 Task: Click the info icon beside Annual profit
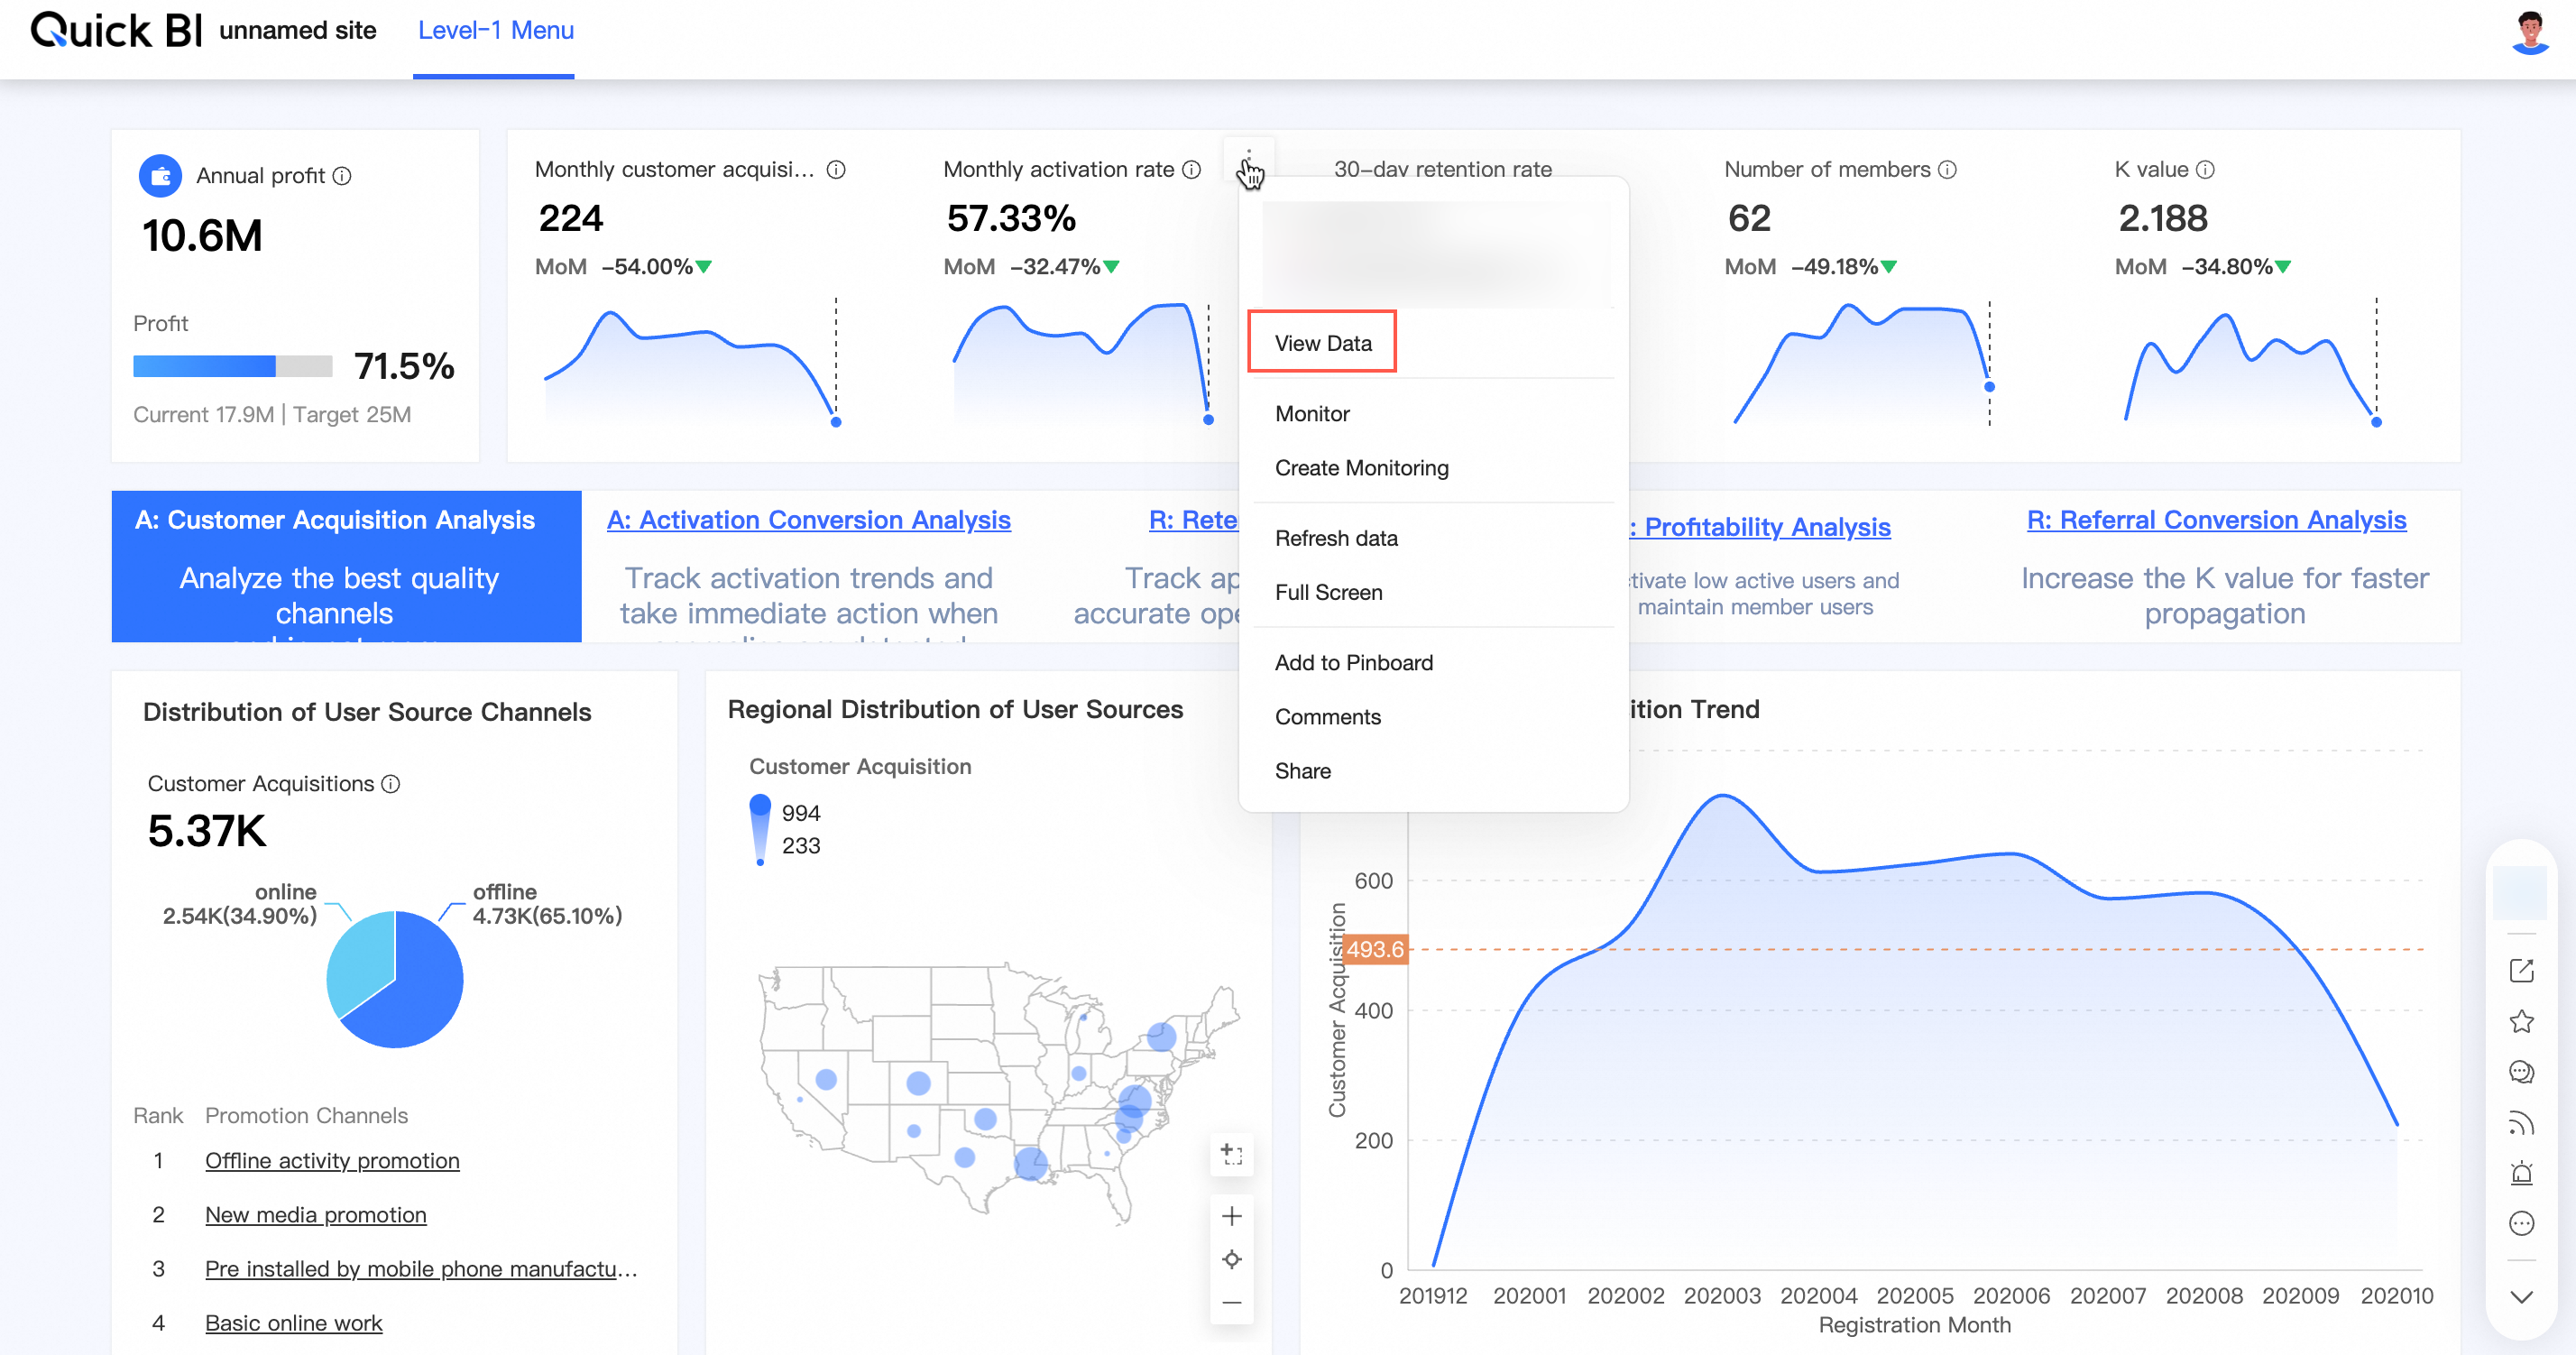click(342, 176)
